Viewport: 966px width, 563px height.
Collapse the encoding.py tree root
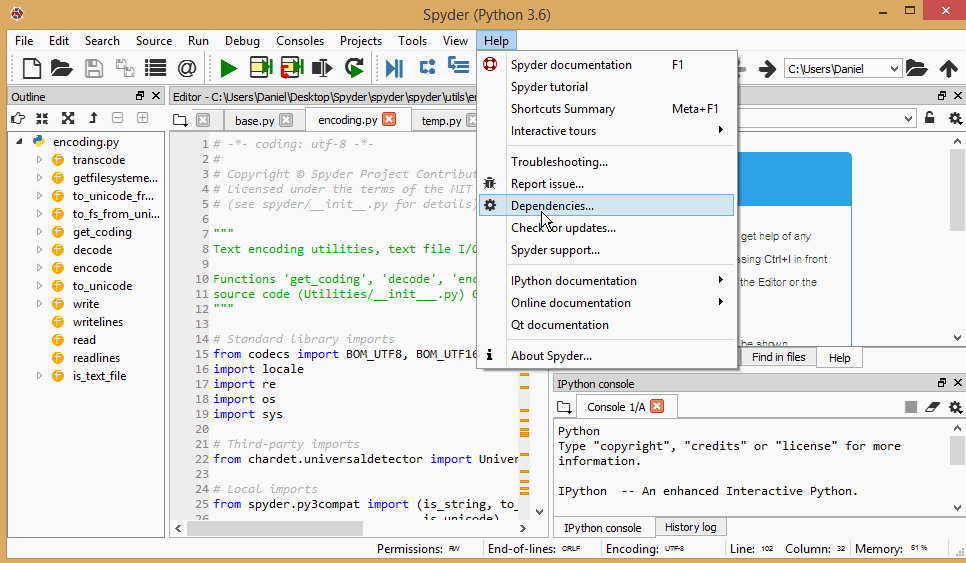coord(19,142)
